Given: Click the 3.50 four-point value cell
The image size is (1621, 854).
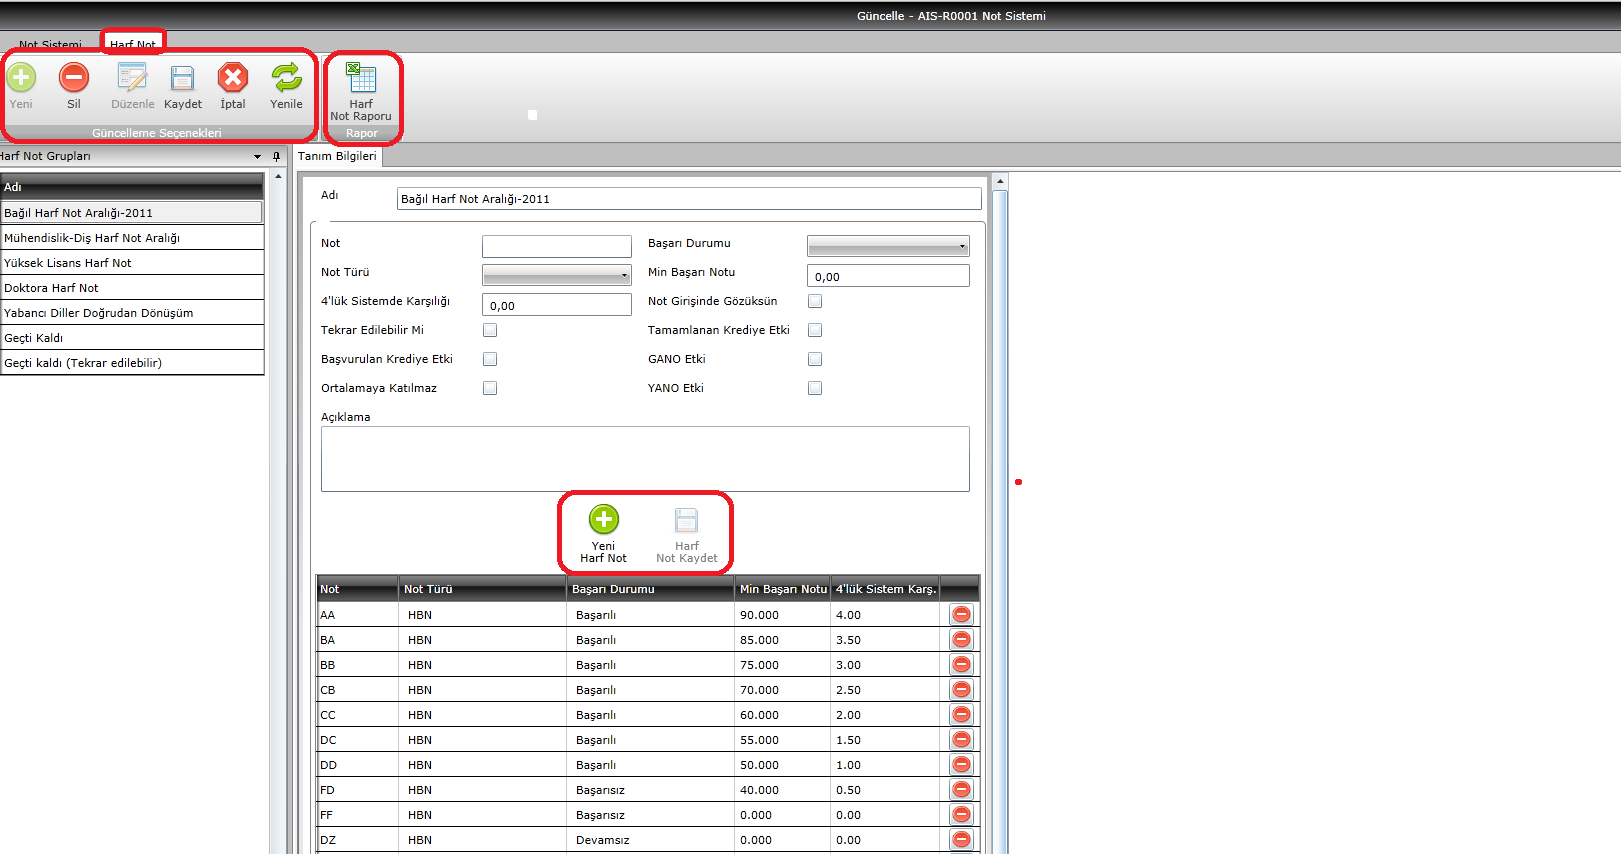Looking at the screenshot, I should pos(886,640).
